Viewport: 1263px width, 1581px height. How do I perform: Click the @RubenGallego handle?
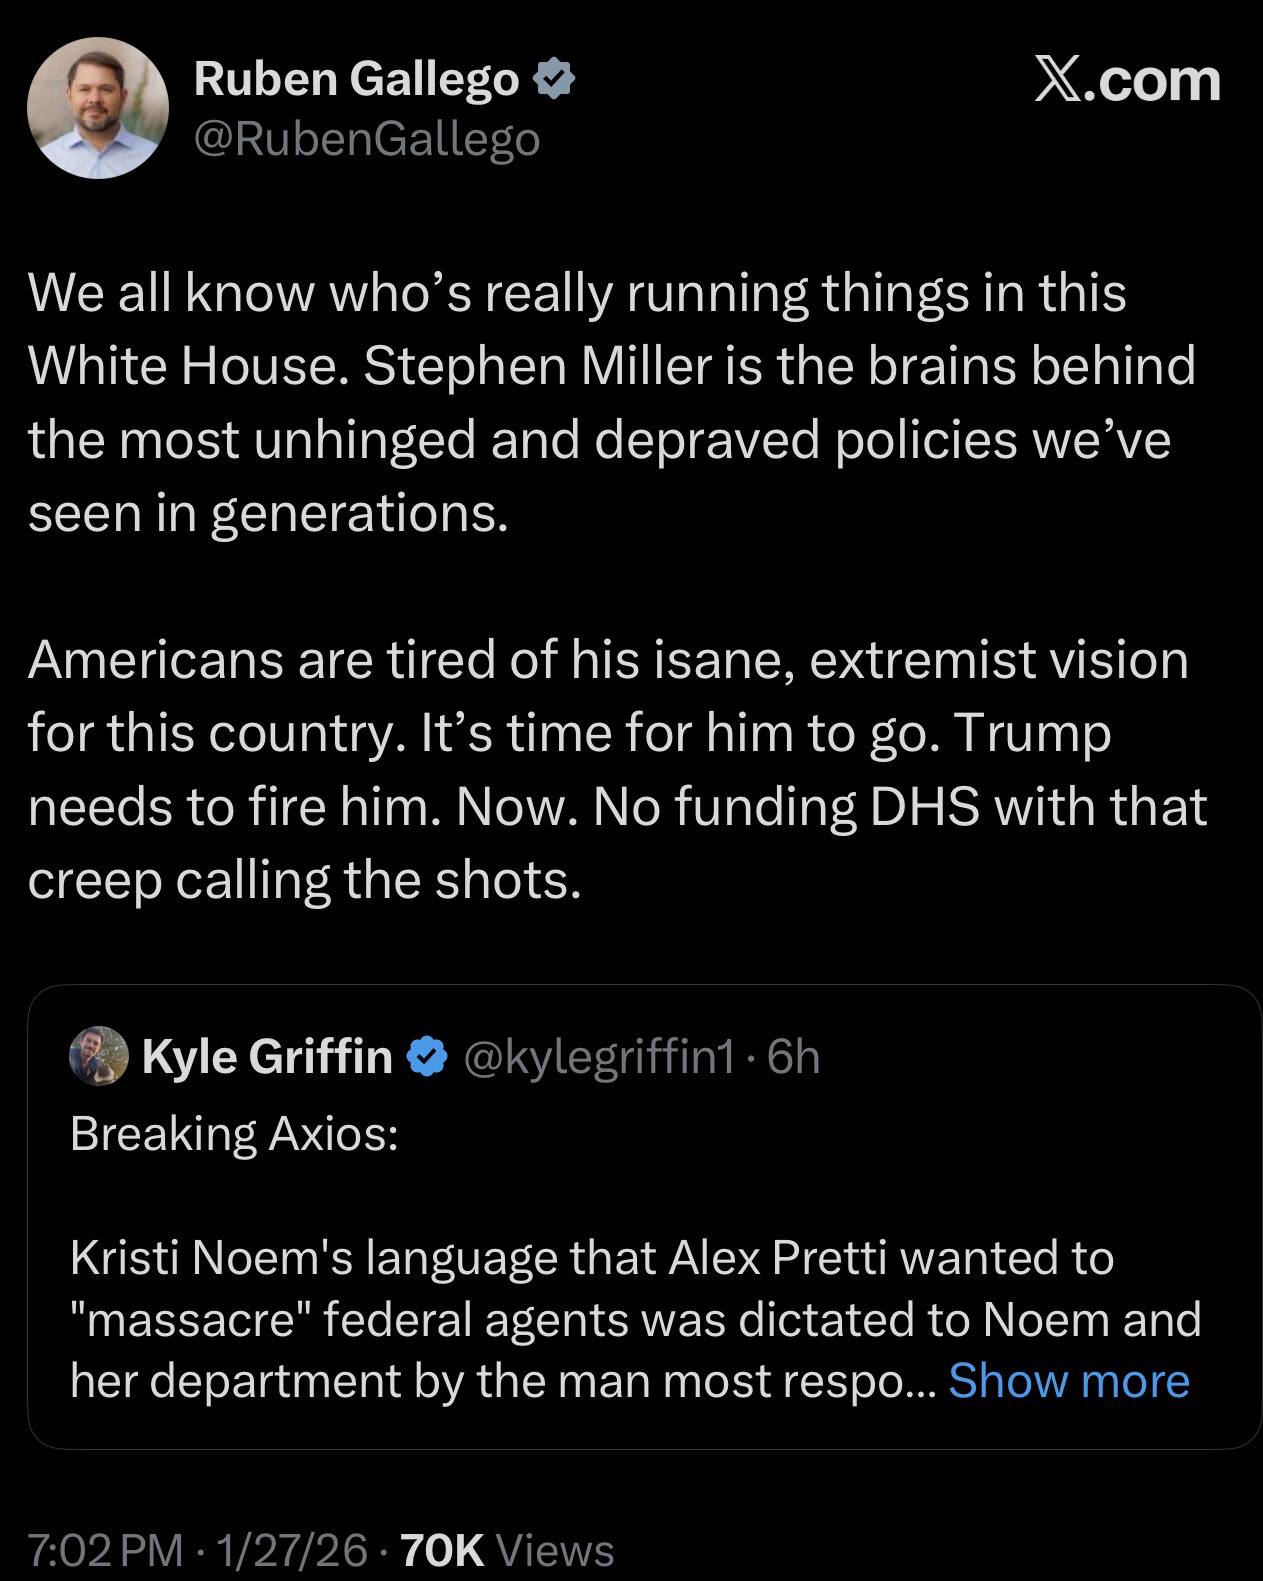[x=366, y=139]
